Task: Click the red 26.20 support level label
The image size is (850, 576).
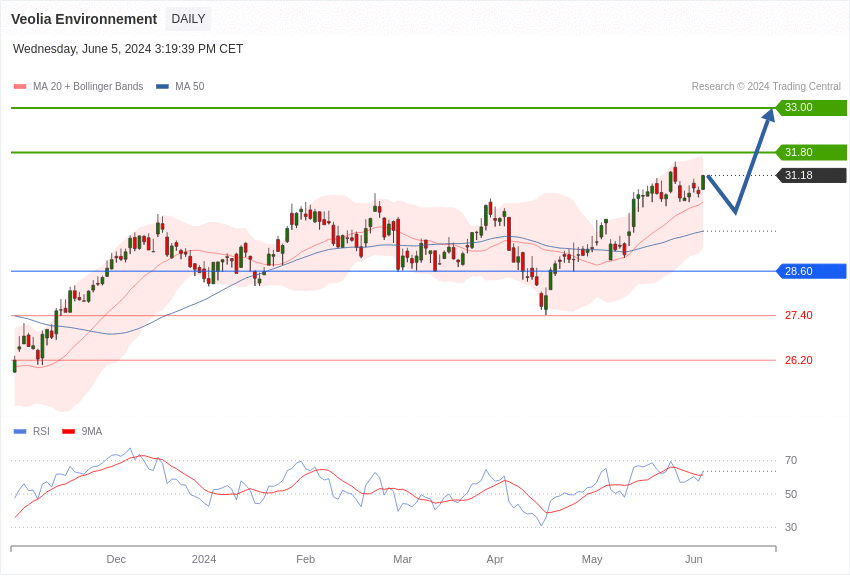Action: click(798, 360)
